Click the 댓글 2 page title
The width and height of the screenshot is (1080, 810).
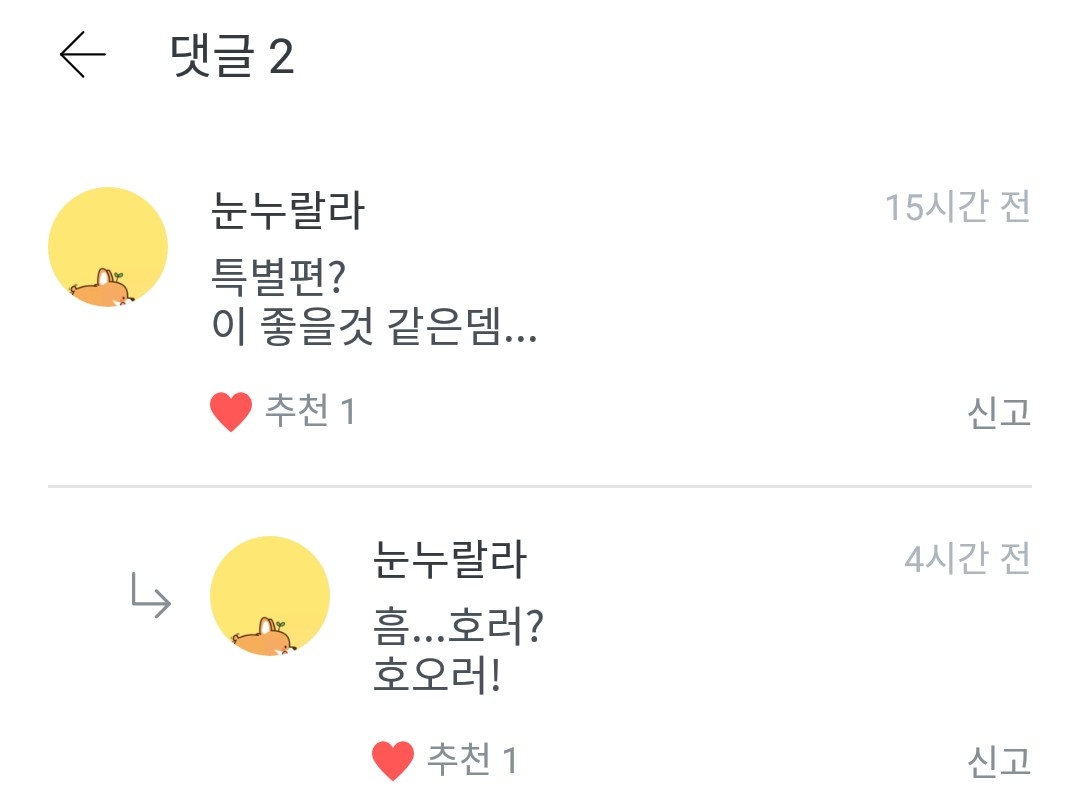coord(233,57)
